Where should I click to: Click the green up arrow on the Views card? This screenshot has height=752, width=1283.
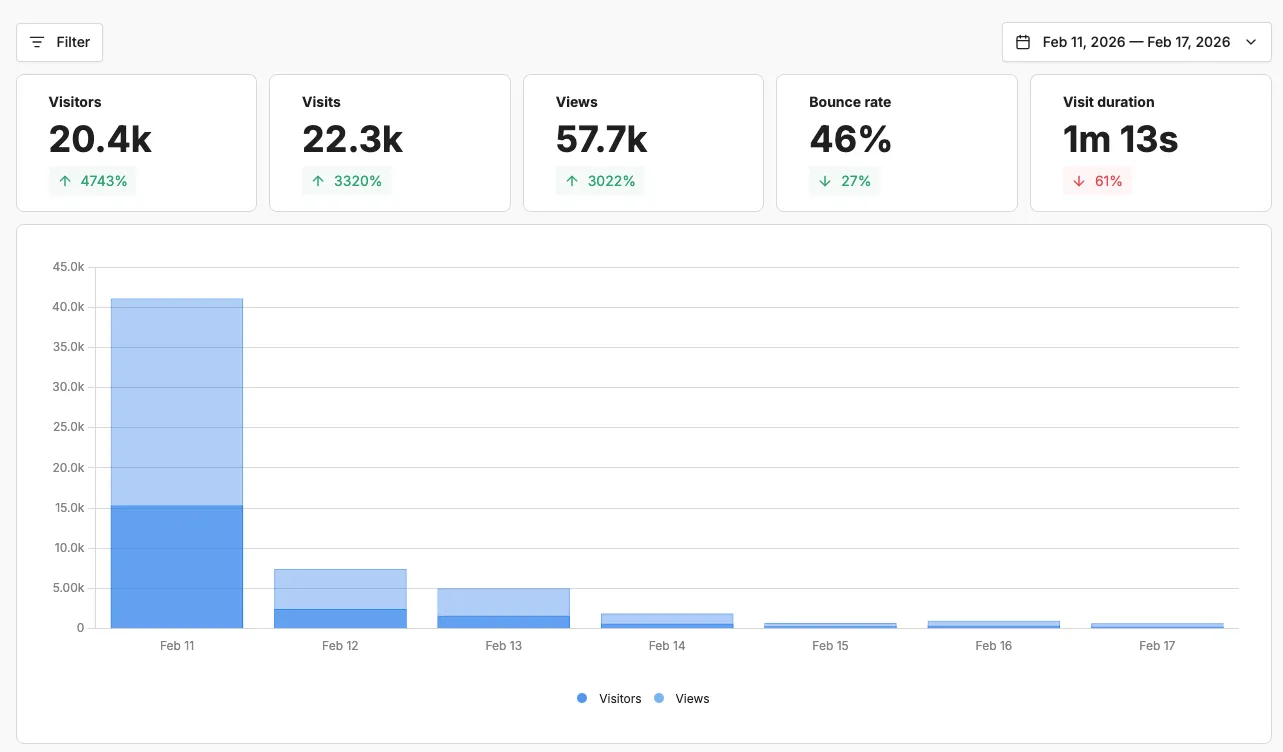573,181
